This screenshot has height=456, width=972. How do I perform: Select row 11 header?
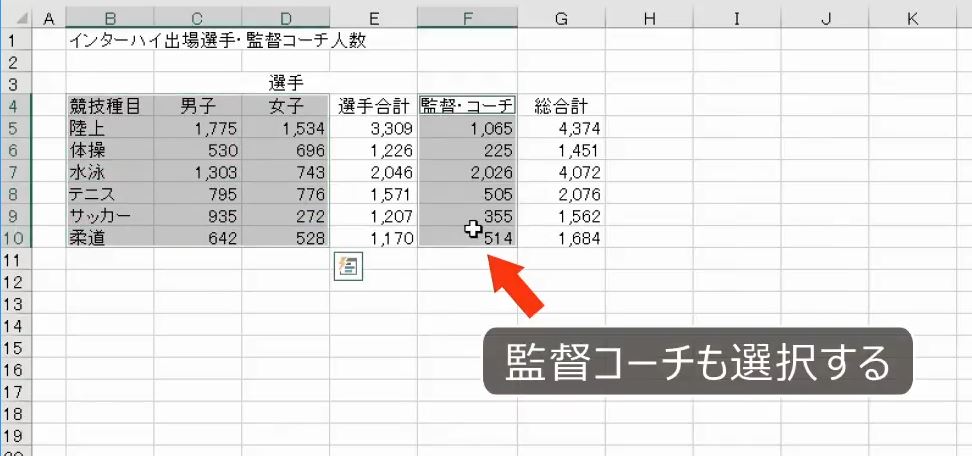click(x=17, y=260)
